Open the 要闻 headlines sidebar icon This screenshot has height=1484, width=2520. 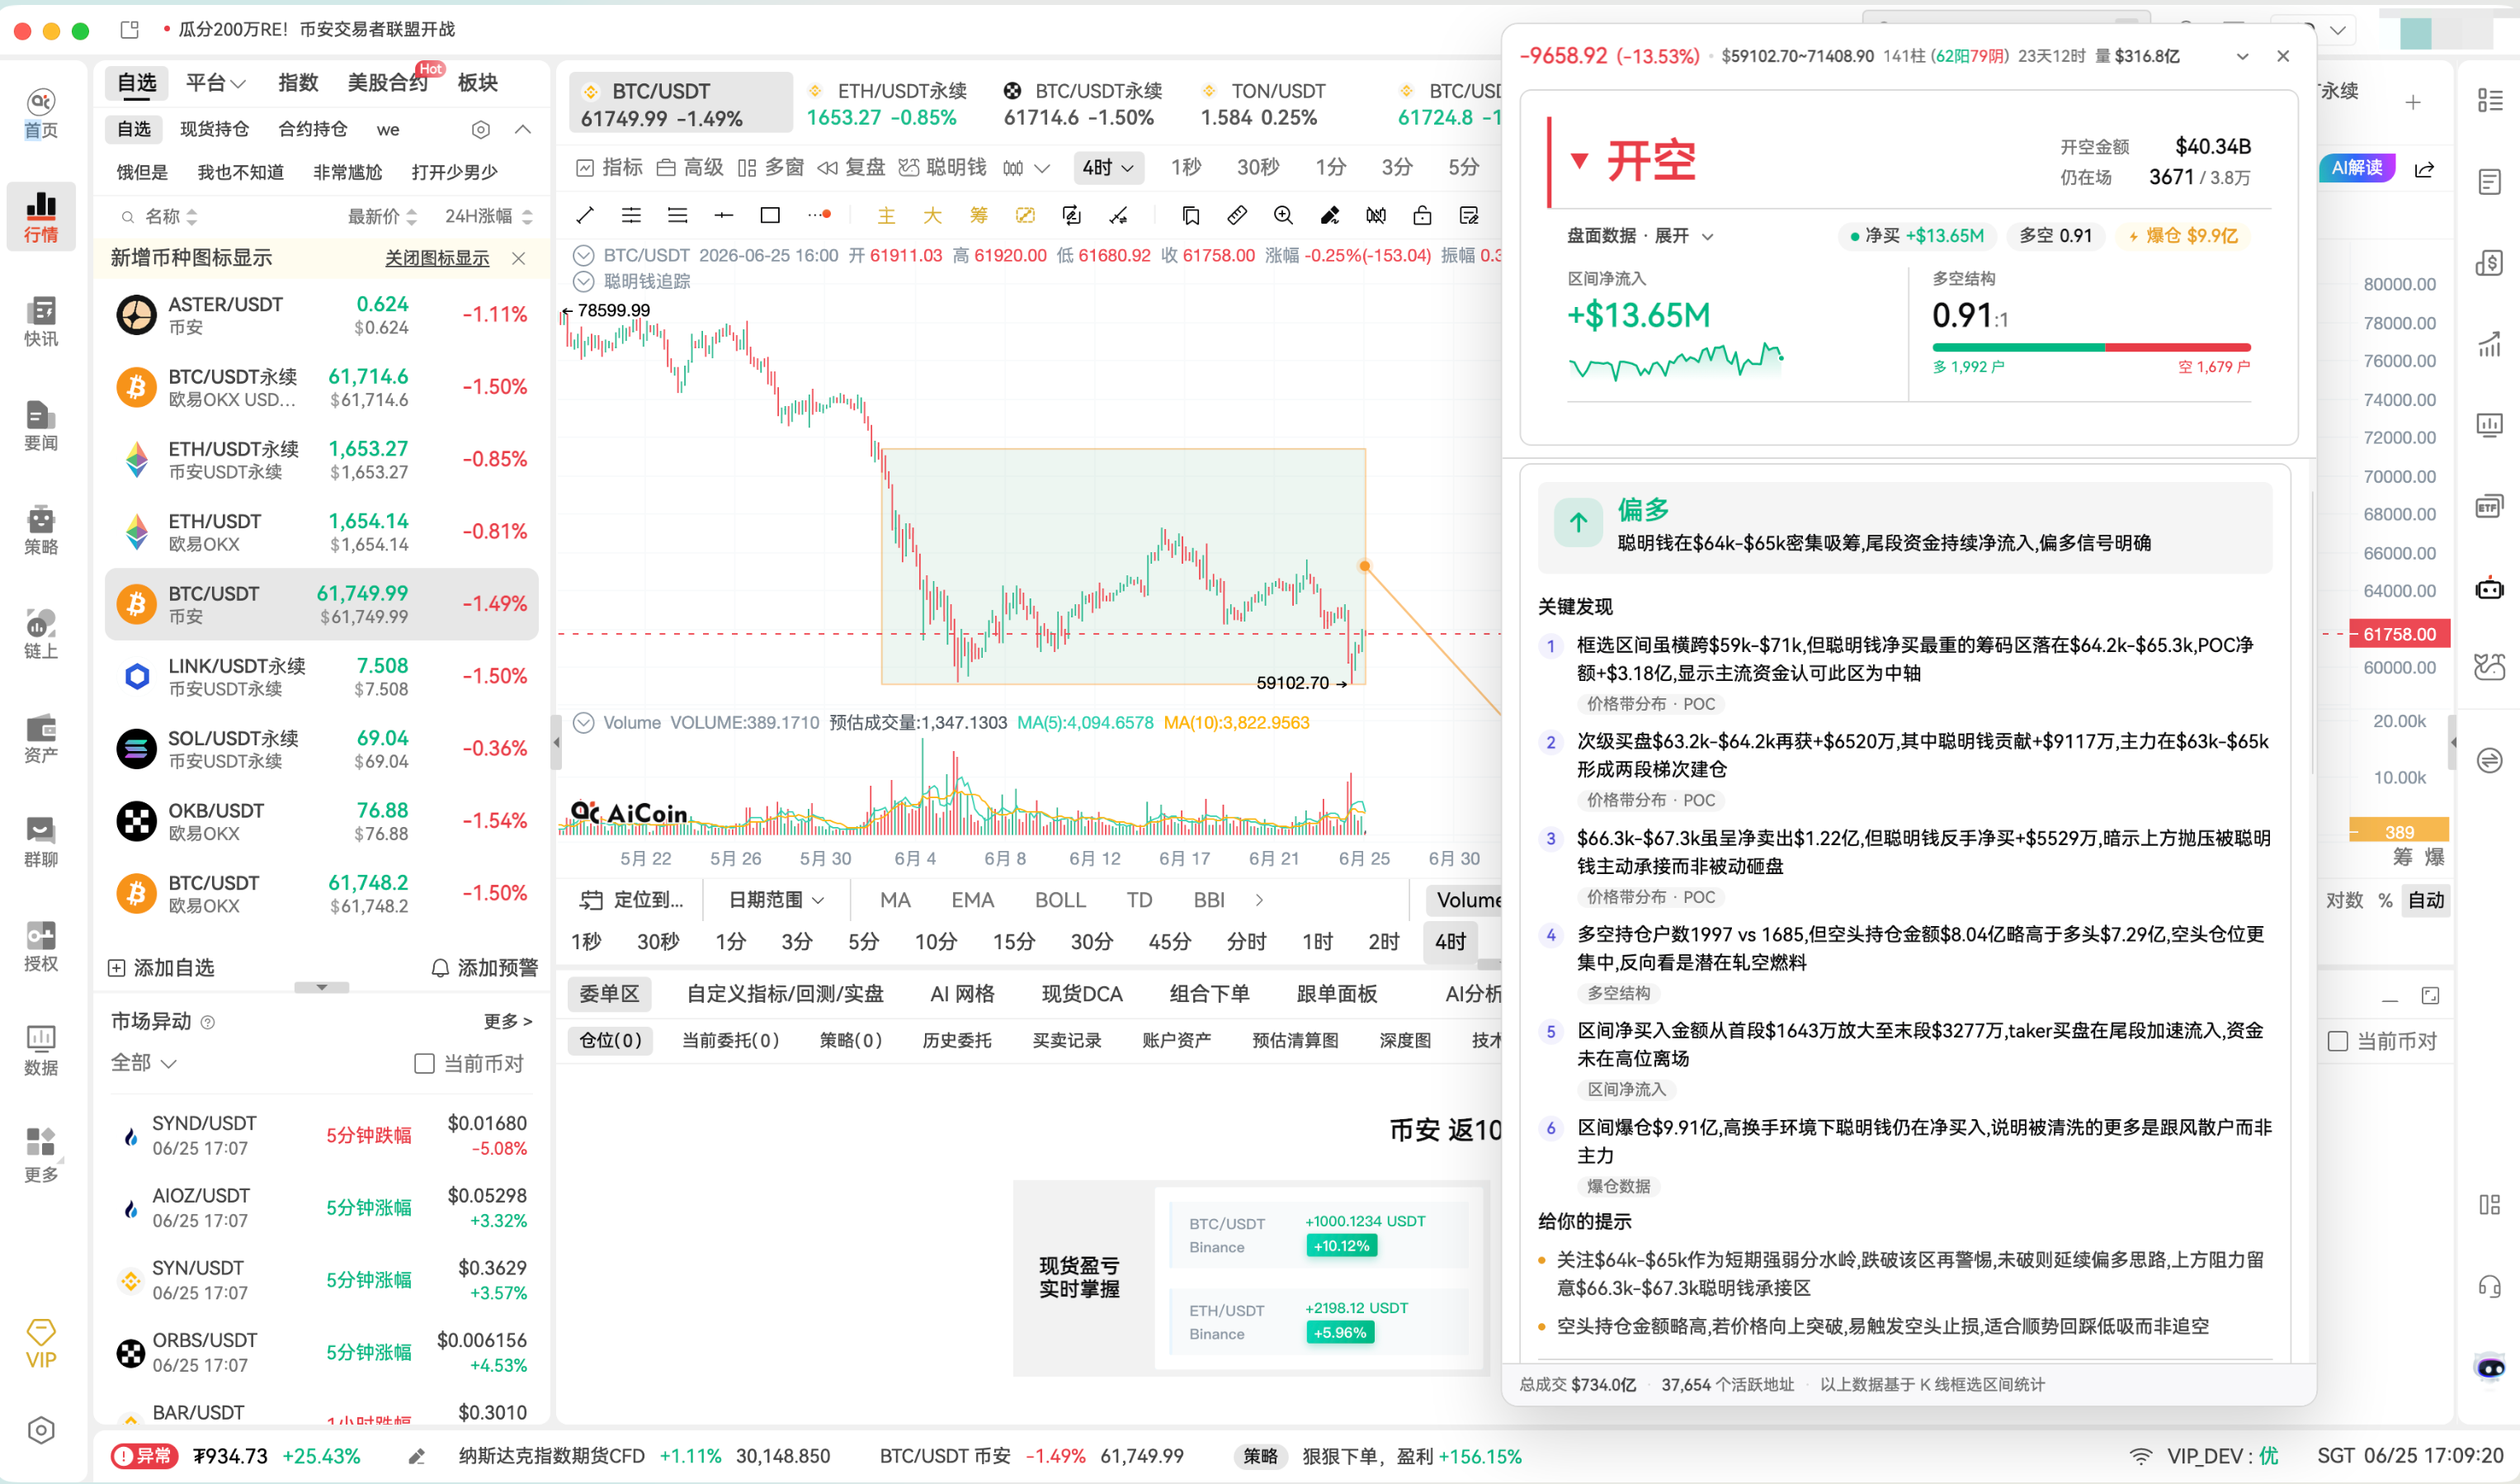point(41,425)
